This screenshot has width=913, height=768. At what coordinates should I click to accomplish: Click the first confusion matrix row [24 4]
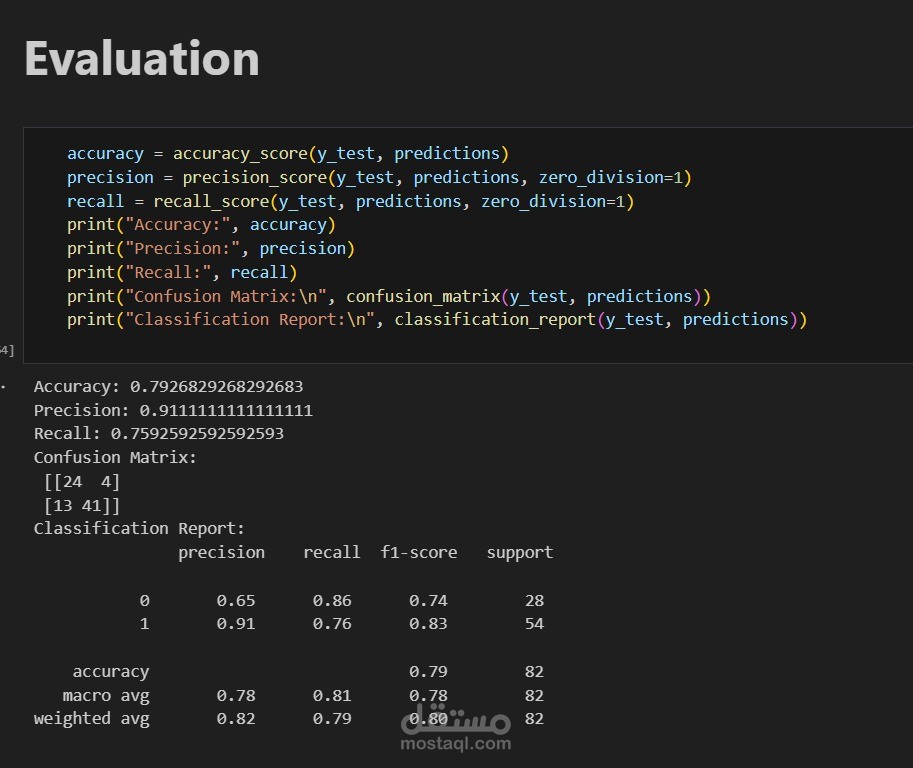tap(82, 481)
